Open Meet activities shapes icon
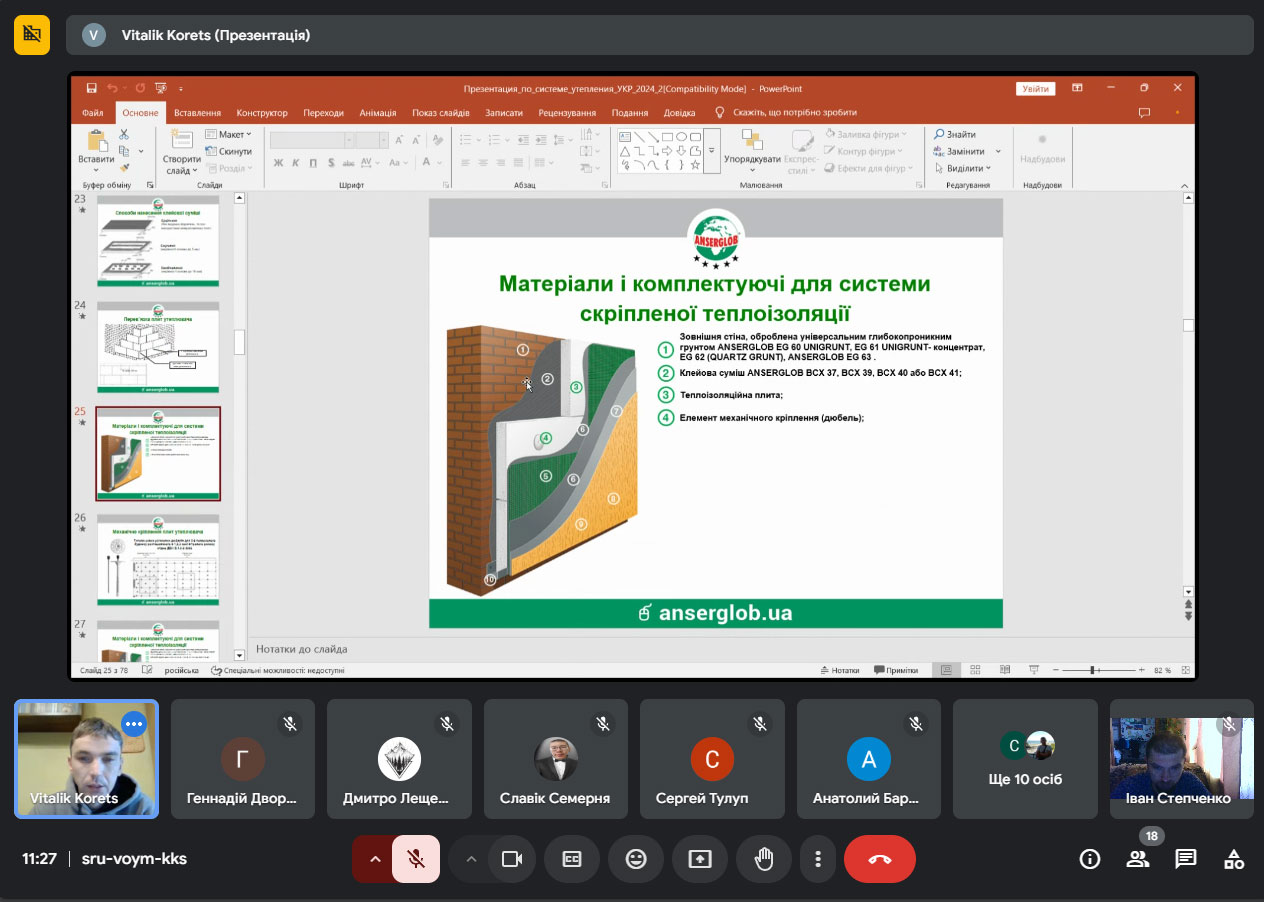The image size is (1264, 902). pyautogui.click(x=1234, y=859)
